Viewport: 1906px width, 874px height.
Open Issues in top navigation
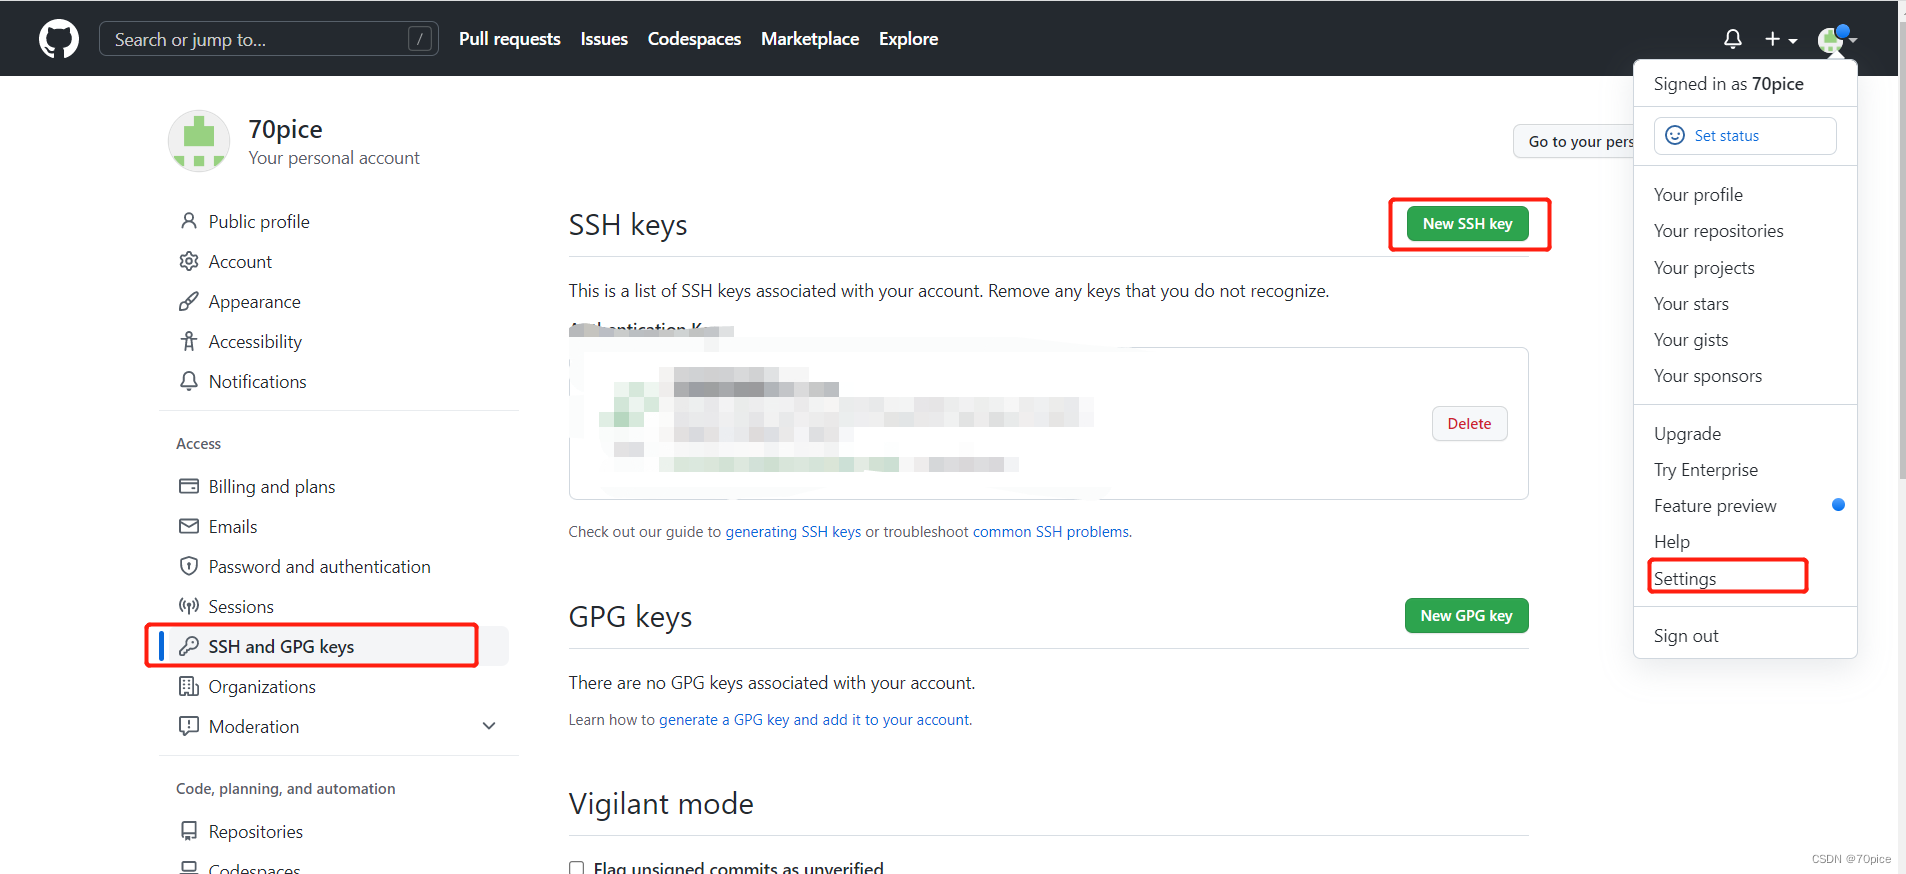pyautogui.click(x=604, y=39)
